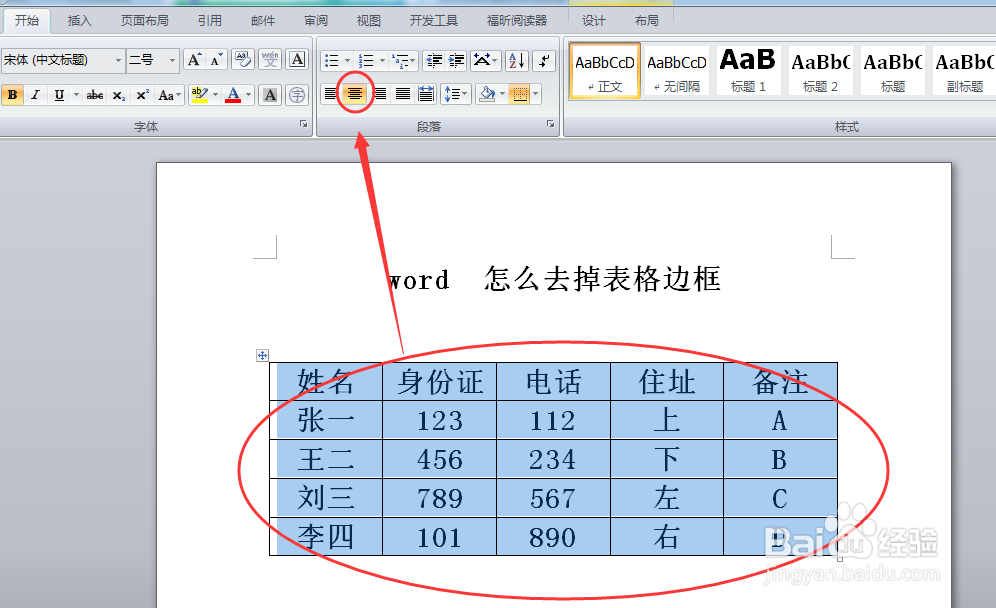The width and height of the screenshot is (996, 608).
Task: Open the font size dropdown
Action: click(172, 59)
